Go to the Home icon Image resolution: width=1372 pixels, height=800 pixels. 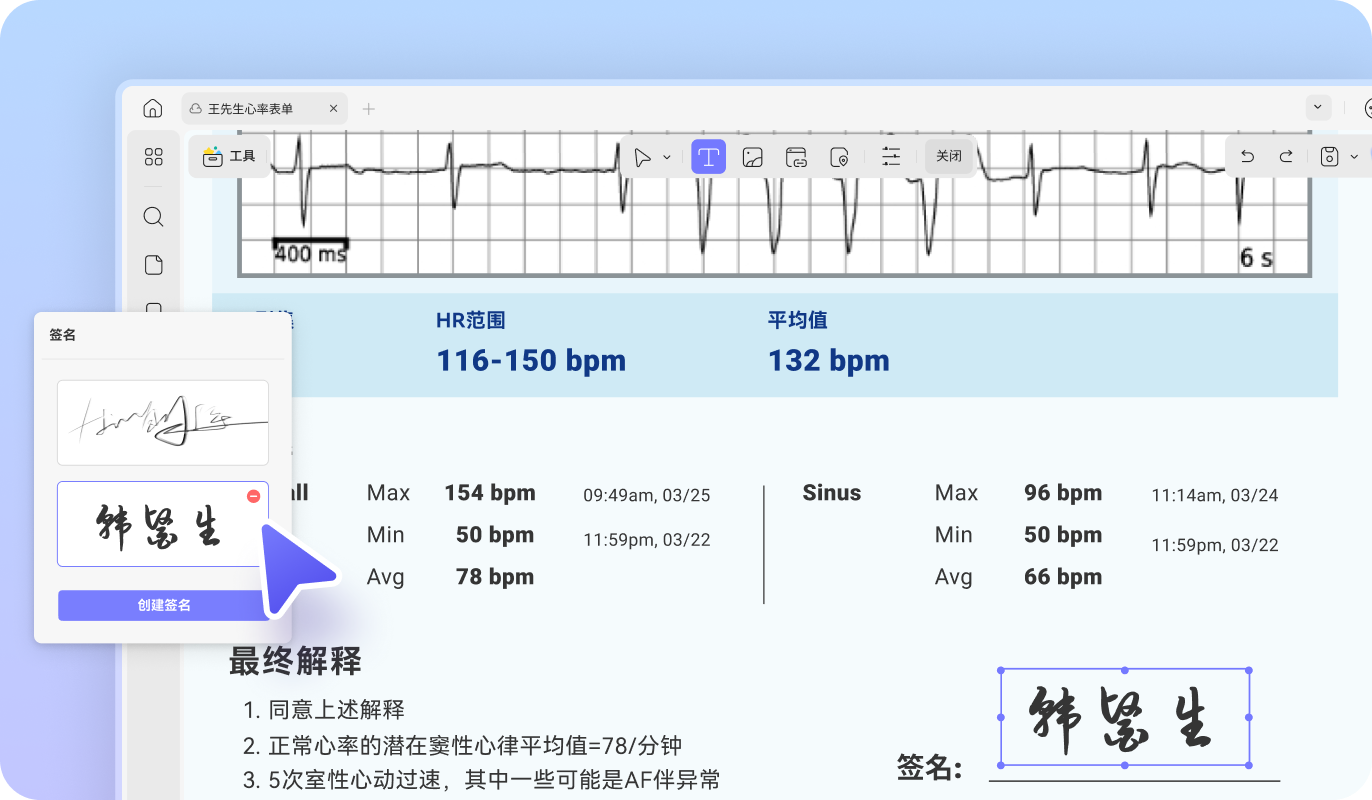tap(152, 108)
